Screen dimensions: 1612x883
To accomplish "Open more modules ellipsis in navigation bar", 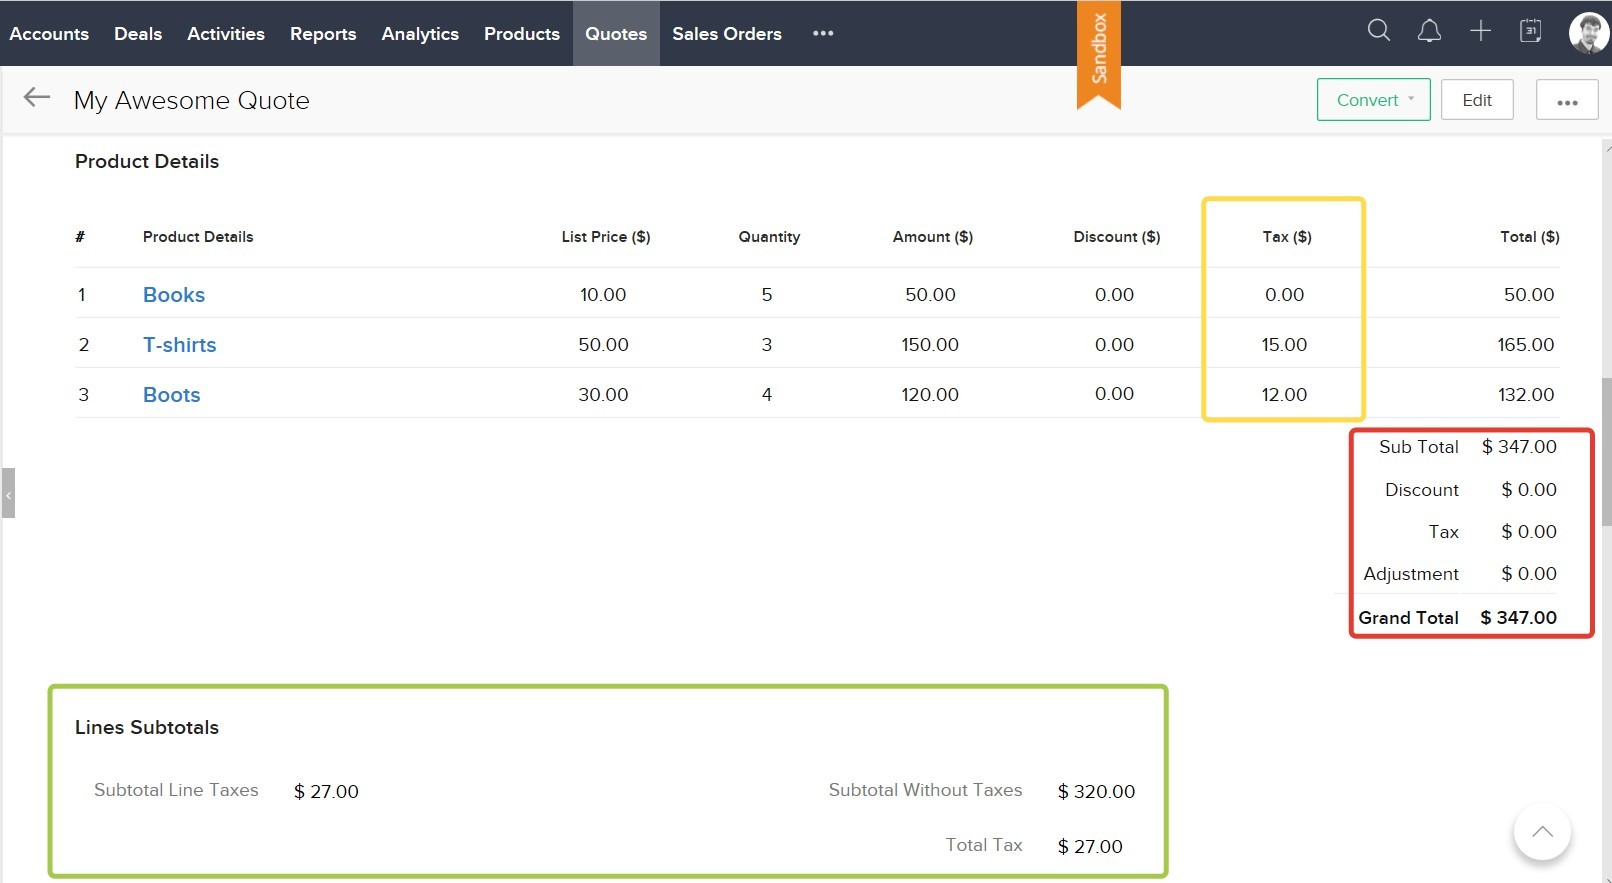I will click(x=823, y=33).
